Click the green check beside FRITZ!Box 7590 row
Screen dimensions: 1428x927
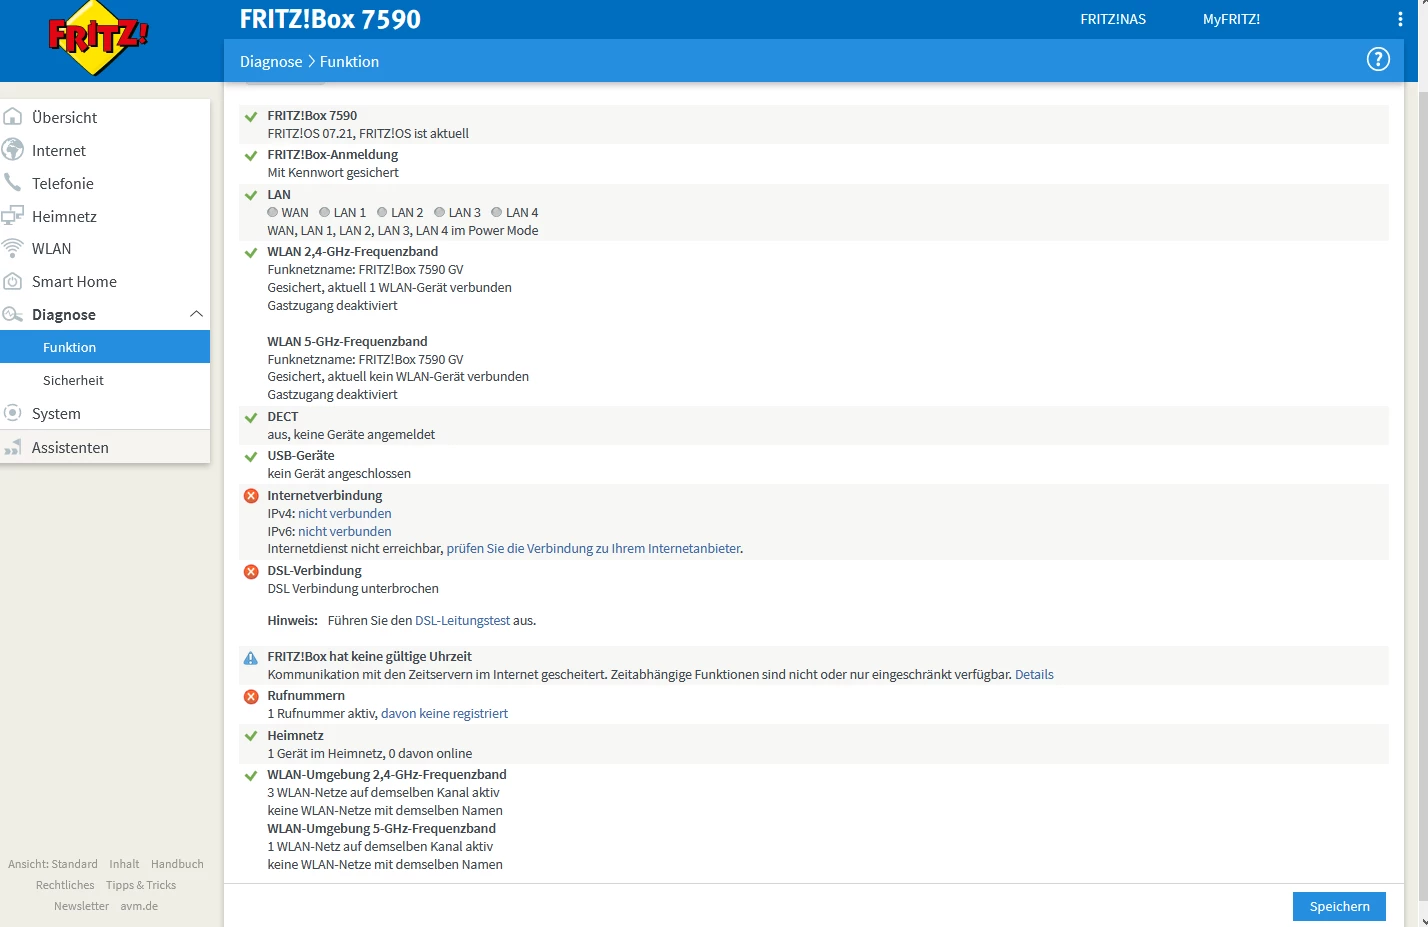(x=251, y=117)
